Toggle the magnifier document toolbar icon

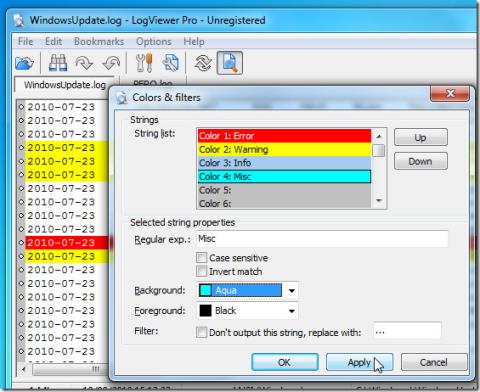coord(230,63)
